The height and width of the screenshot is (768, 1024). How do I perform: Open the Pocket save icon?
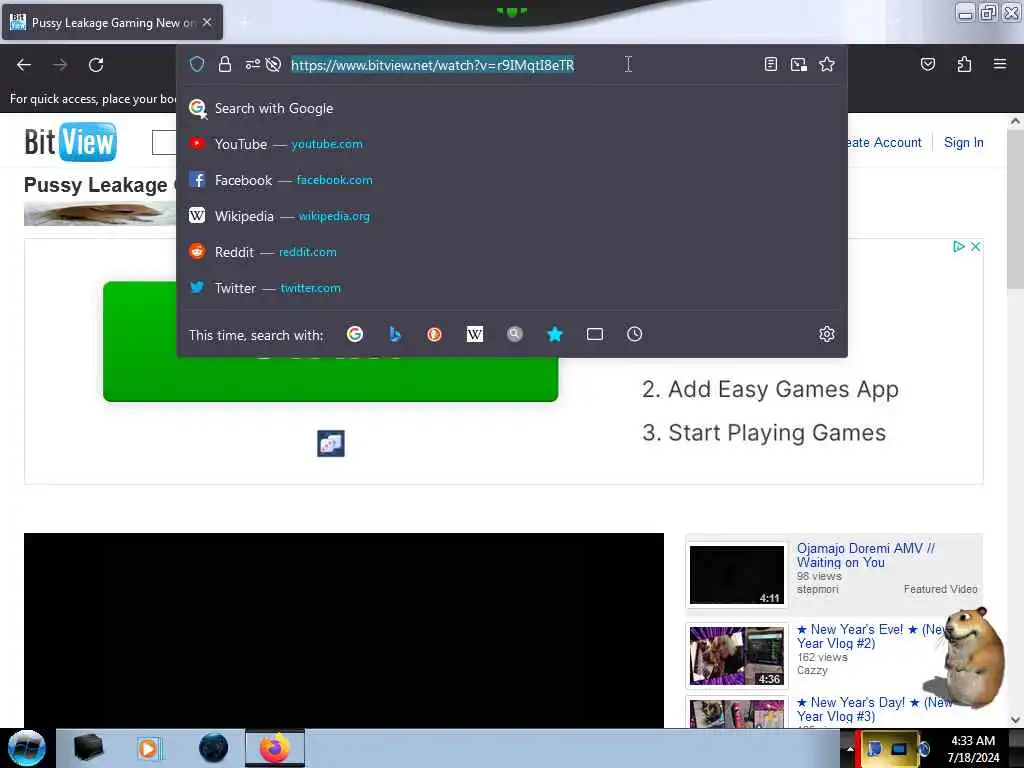point(927,64)
